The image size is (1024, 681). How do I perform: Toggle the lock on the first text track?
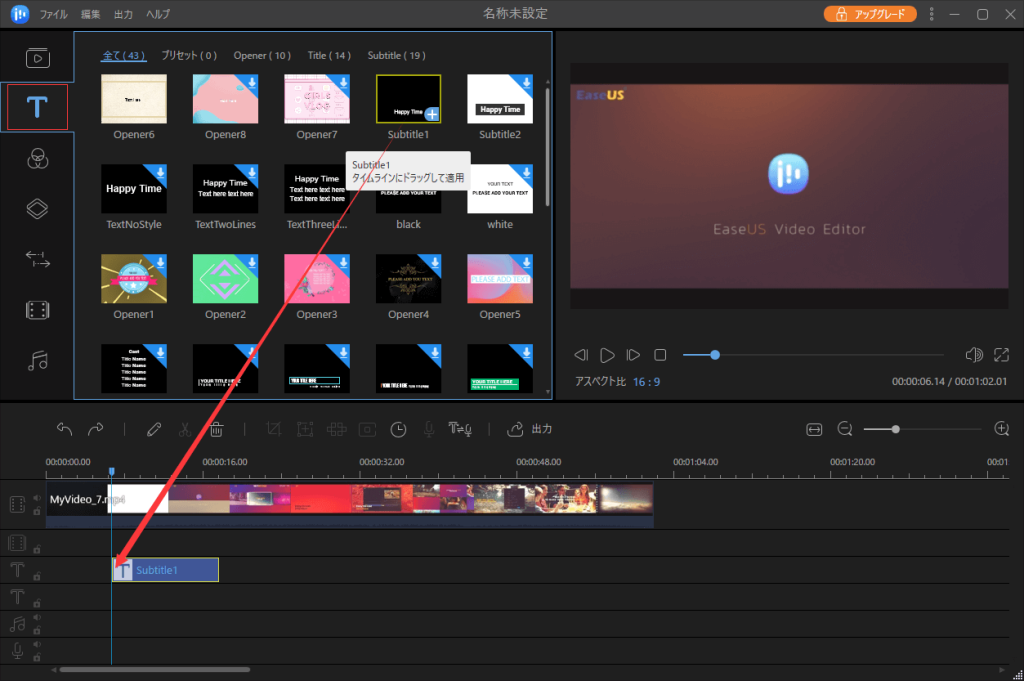click(x=37, y=576)
